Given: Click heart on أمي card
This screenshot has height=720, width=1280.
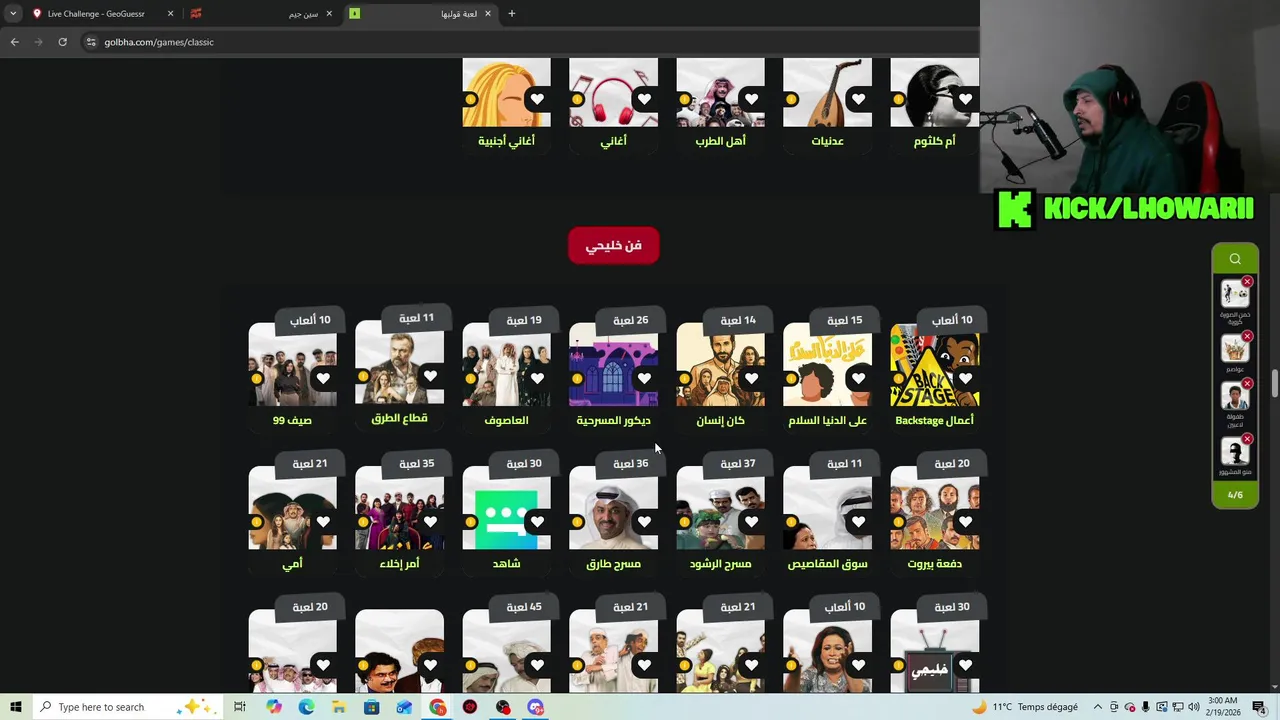Looking at the screenshot, I should (x=323, y=522).
